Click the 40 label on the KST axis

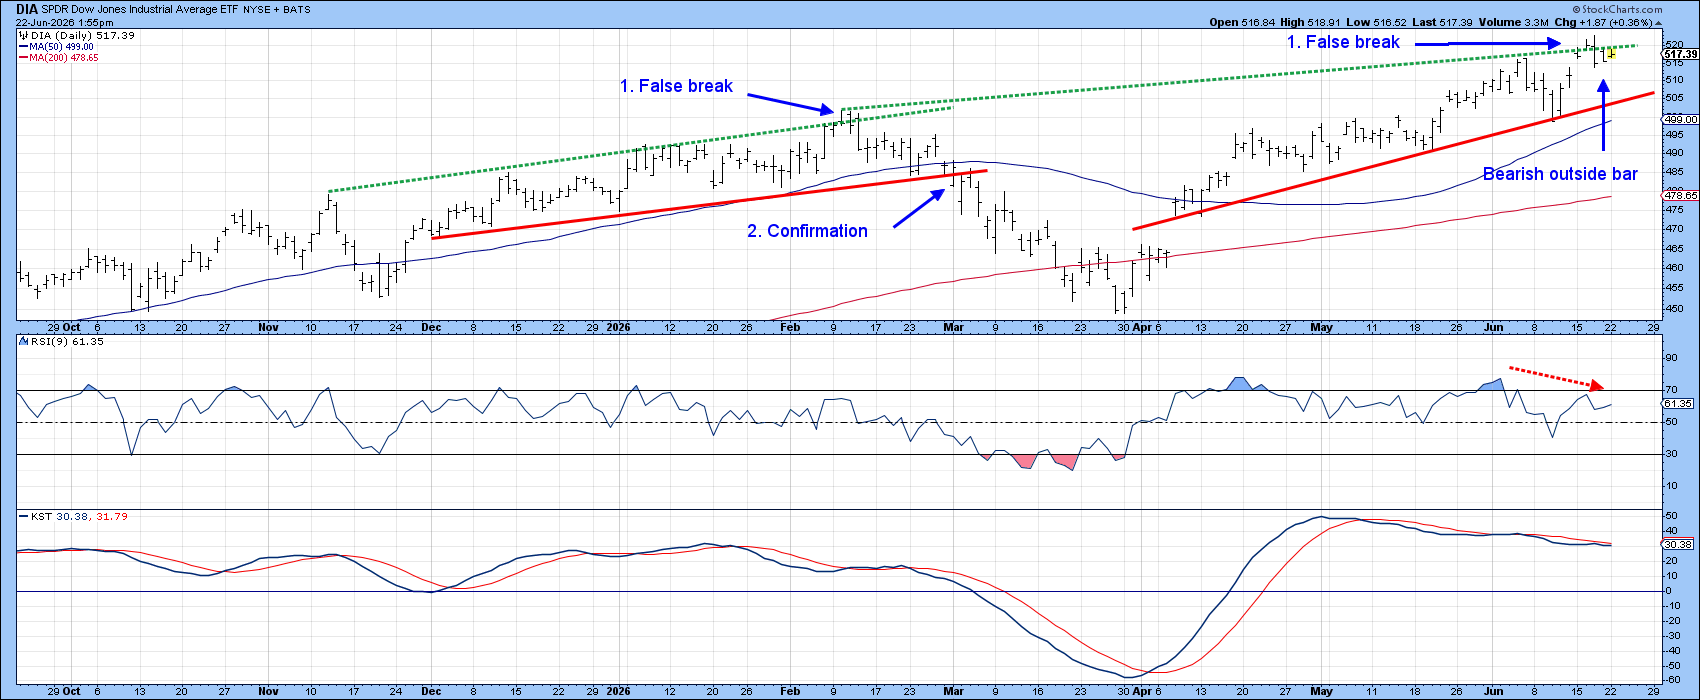click(x=1670, y=531)
